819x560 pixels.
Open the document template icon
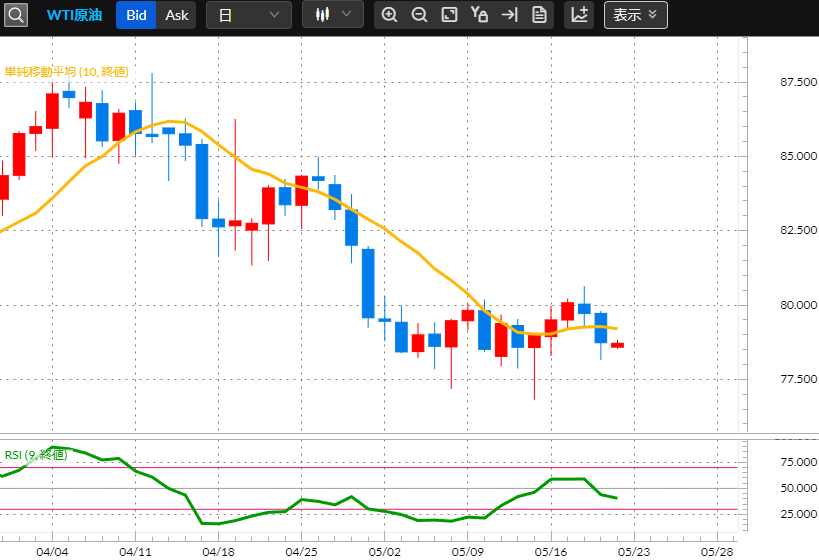coord(539,15)
